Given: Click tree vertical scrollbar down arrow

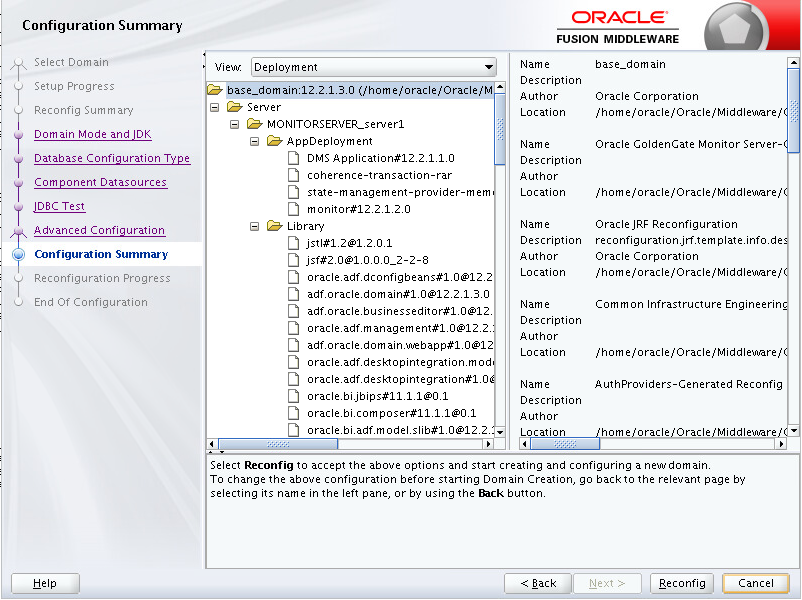Looking at the screenshot, I should tap(500, 432).
